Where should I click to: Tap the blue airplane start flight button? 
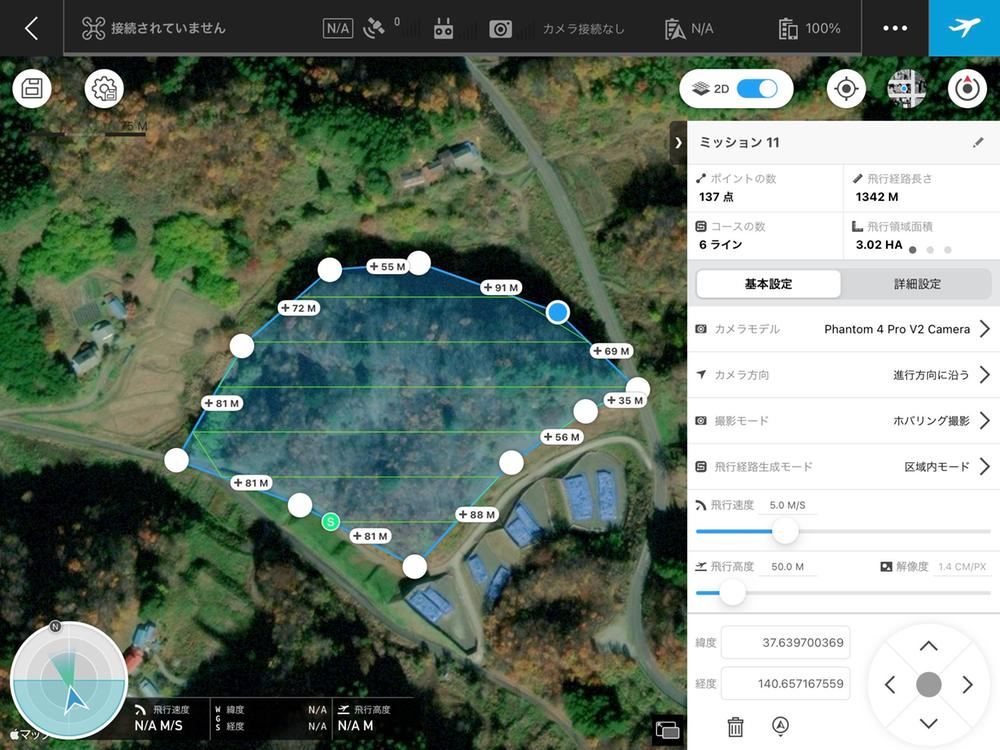tap(964, 28)
